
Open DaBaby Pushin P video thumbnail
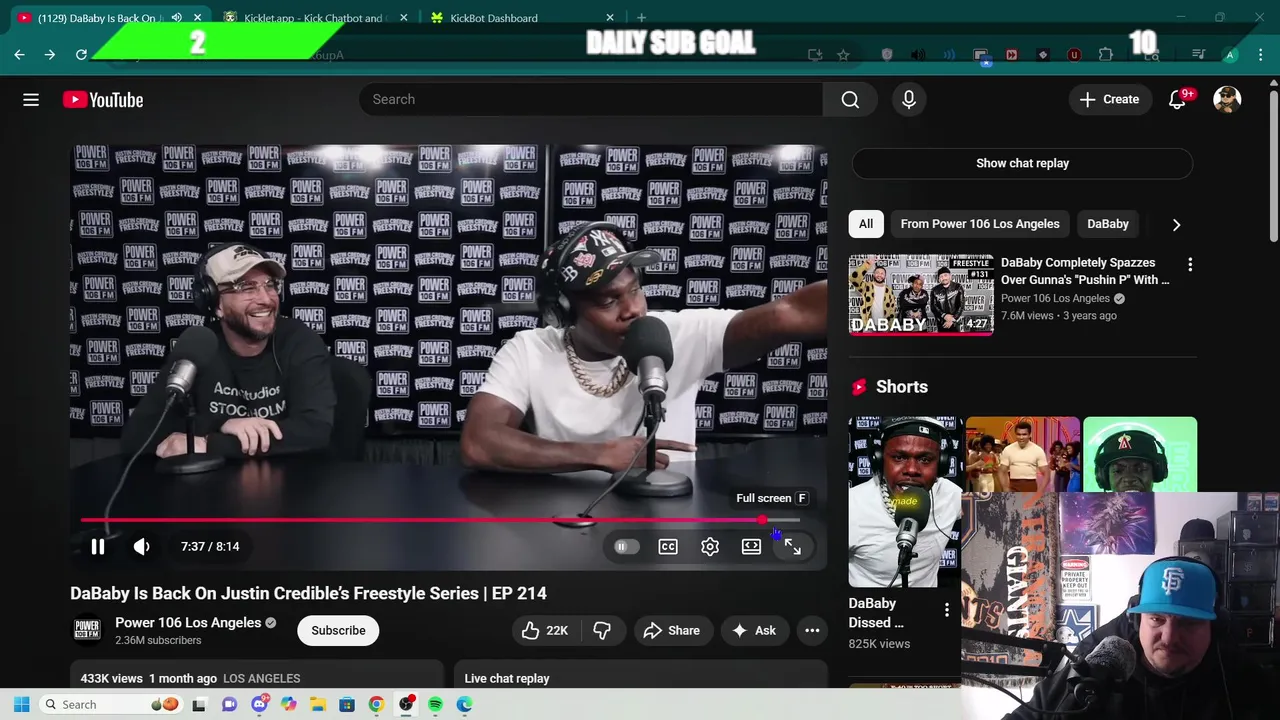[921, 294]
